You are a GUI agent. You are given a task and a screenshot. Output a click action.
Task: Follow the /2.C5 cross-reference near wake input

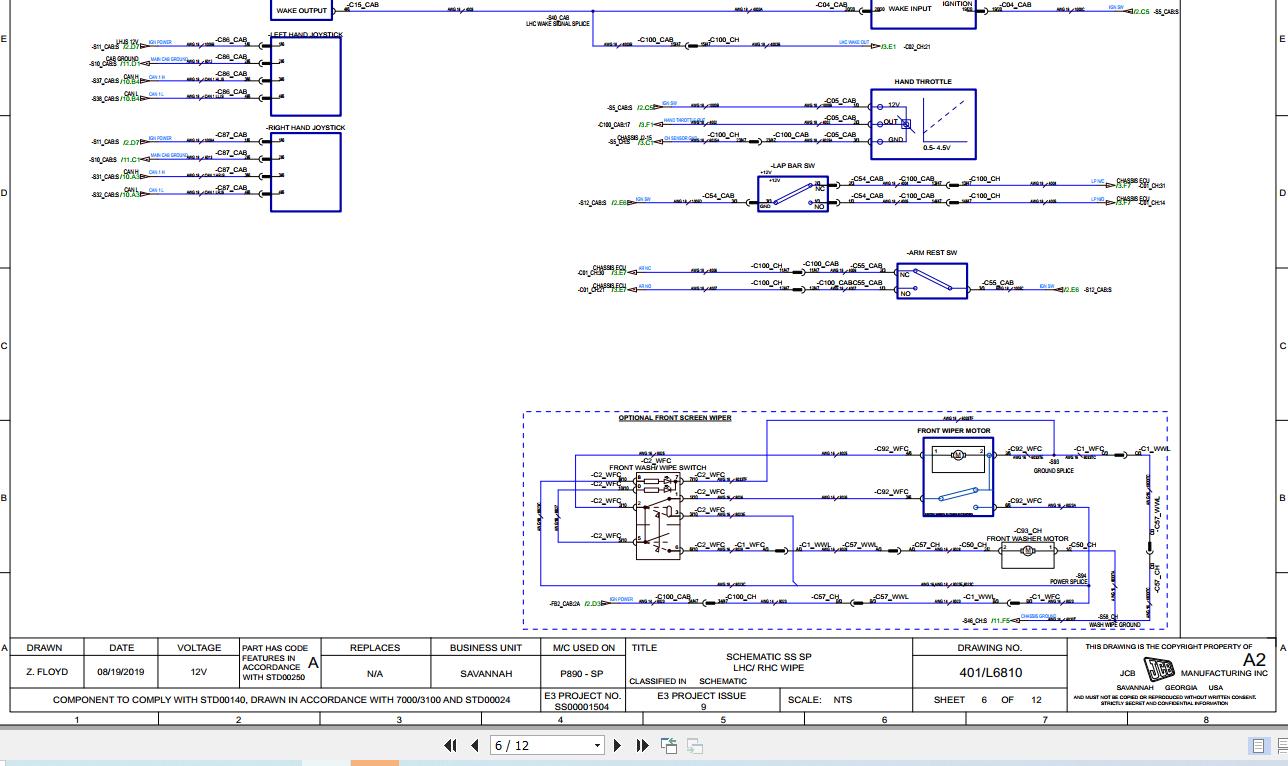click(1141, 11)
